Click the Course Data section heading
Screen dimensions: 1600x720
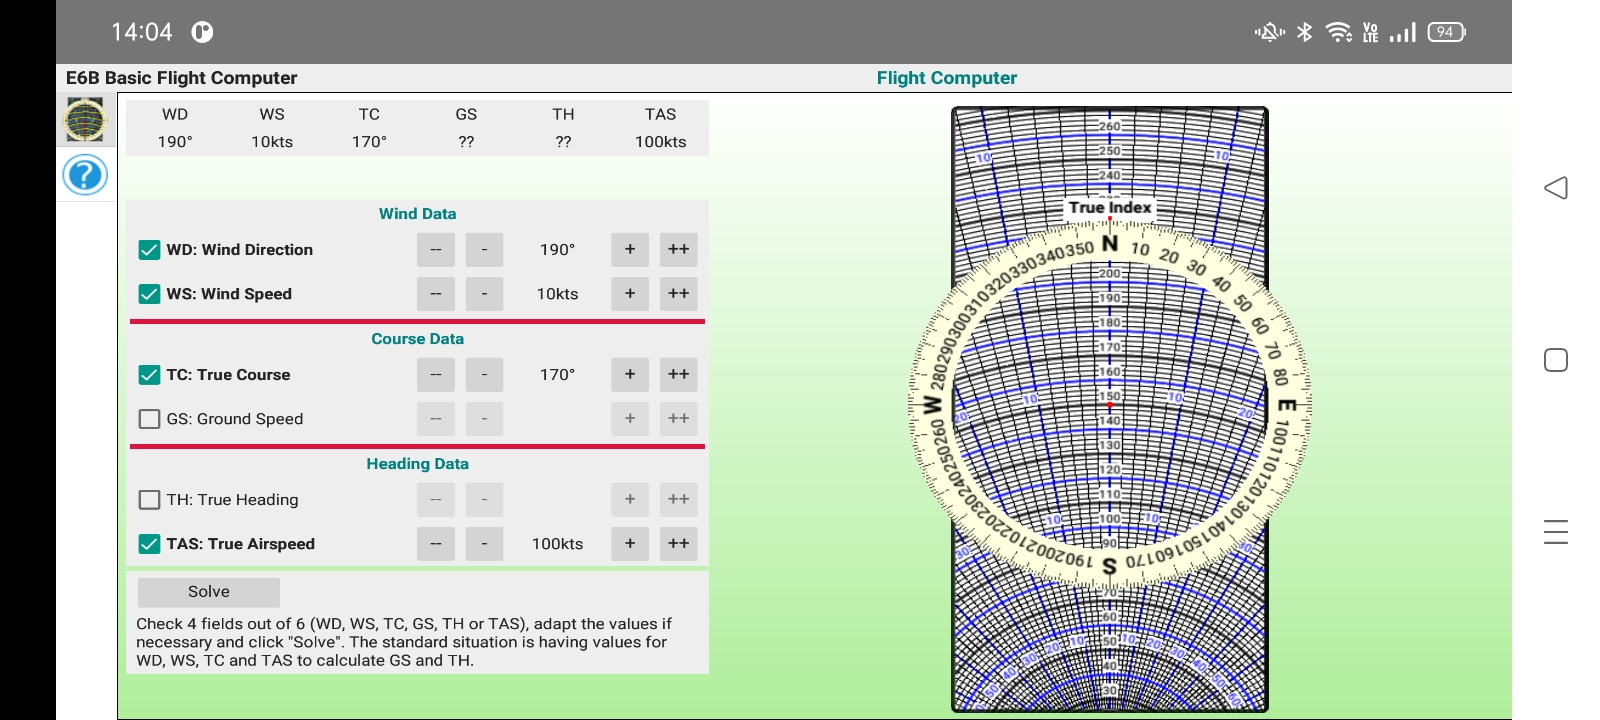tap(418, 339)
